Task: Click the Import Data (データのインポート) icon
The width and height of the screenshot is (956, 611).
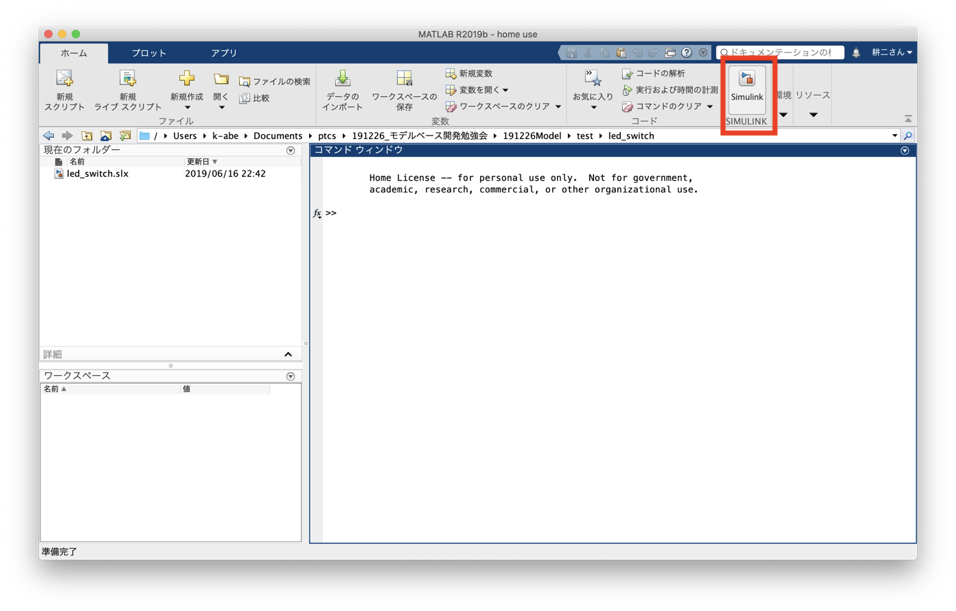Action: point(342,79)
